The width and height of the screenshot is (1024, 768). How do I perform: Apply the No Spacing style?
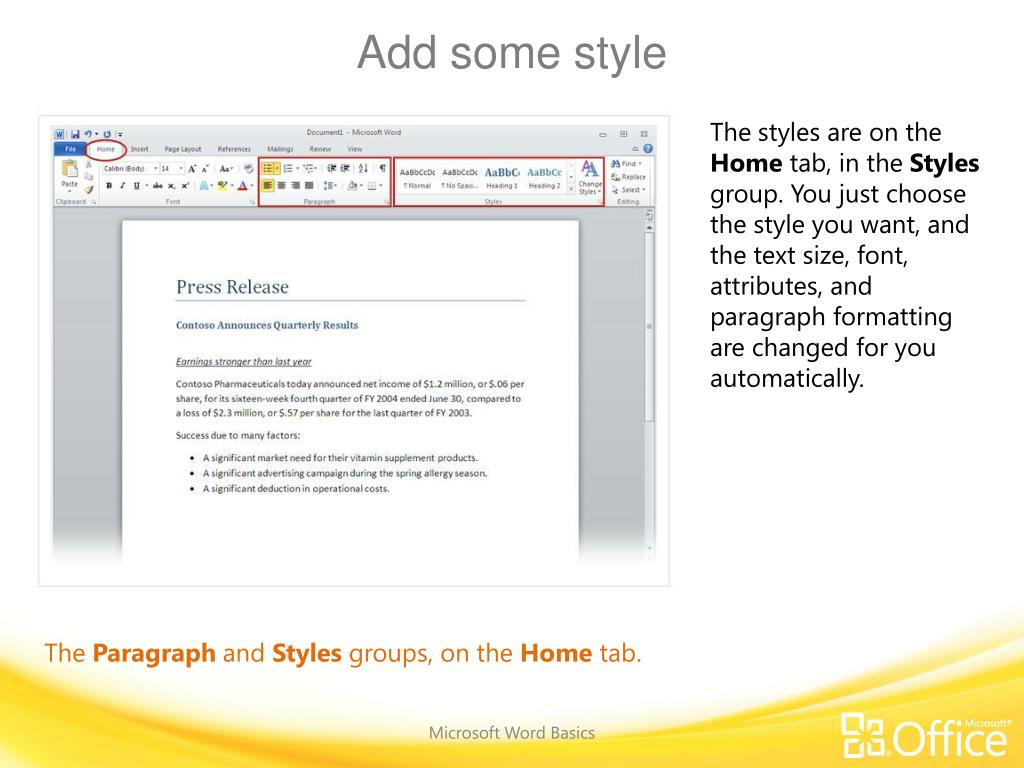(460, 178)
